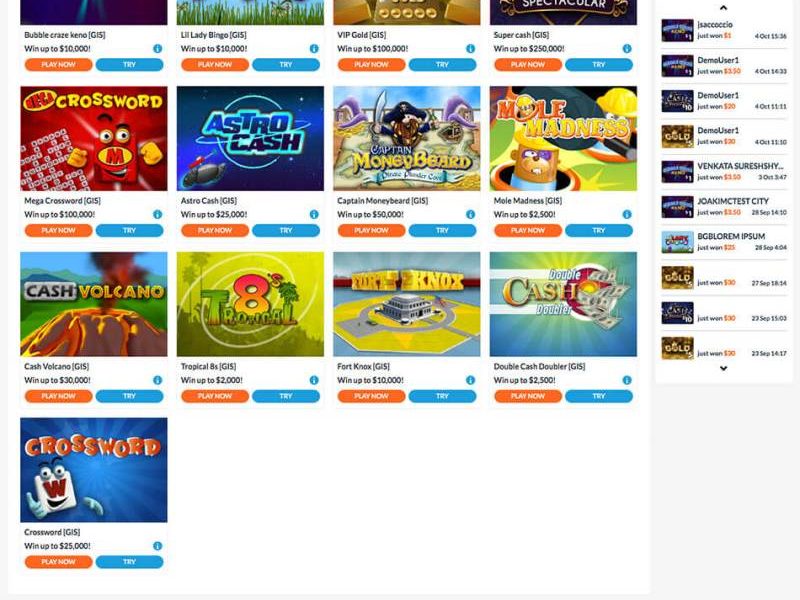The height and width of the screenshot is (600, 800).
Task: Open the Bubble craze keno info icon
Action: (x=158, y=49)
